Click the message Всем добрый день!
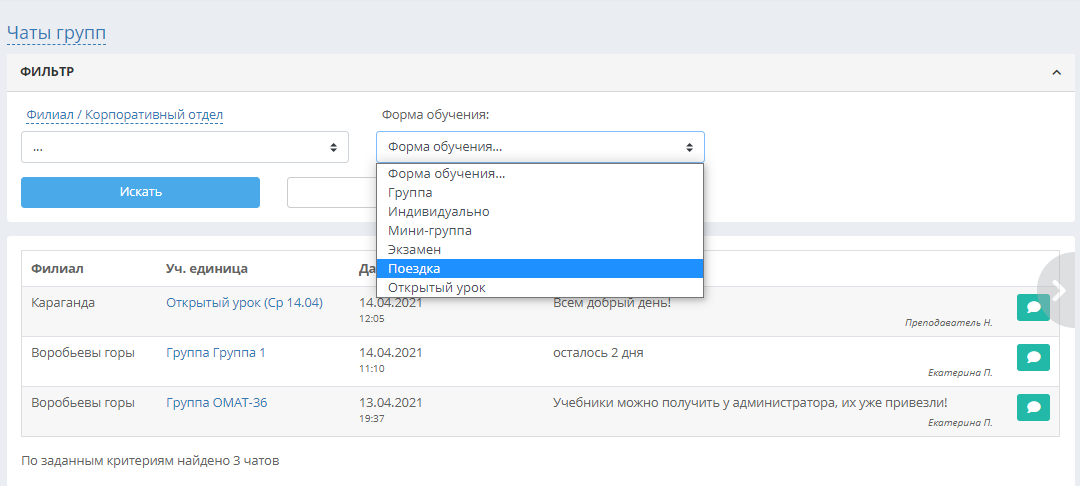 click(612, 302)
